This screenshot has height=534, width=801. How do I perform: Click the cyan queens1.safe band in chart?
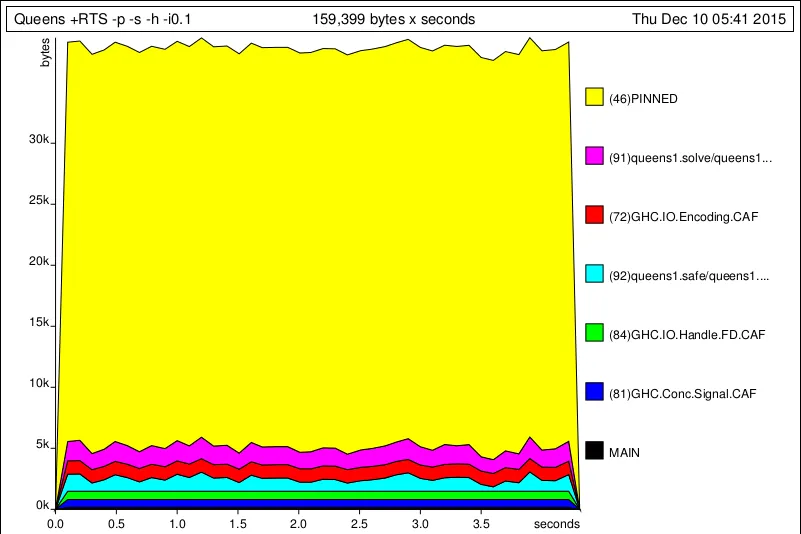(x=317, y=485)
